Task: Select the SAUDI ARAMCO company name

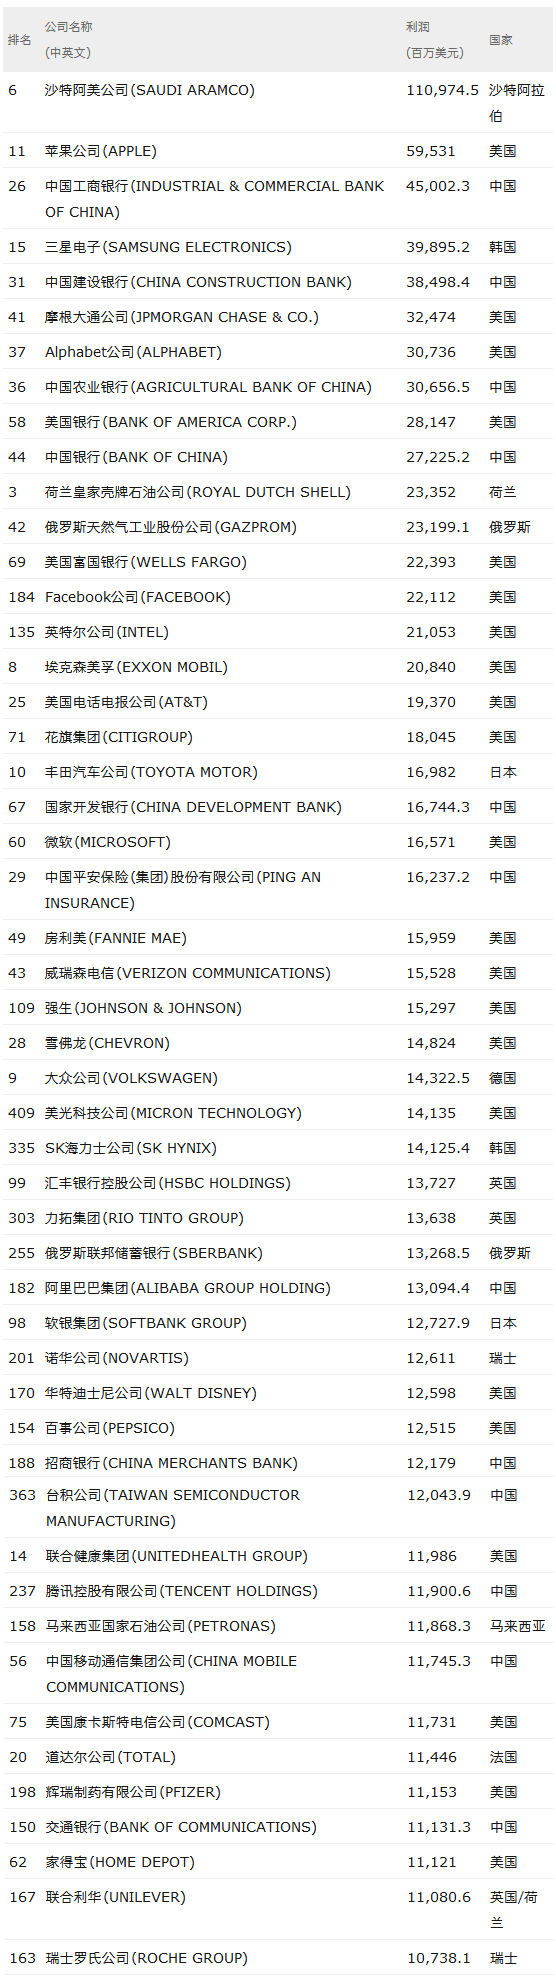Action: 150,90
